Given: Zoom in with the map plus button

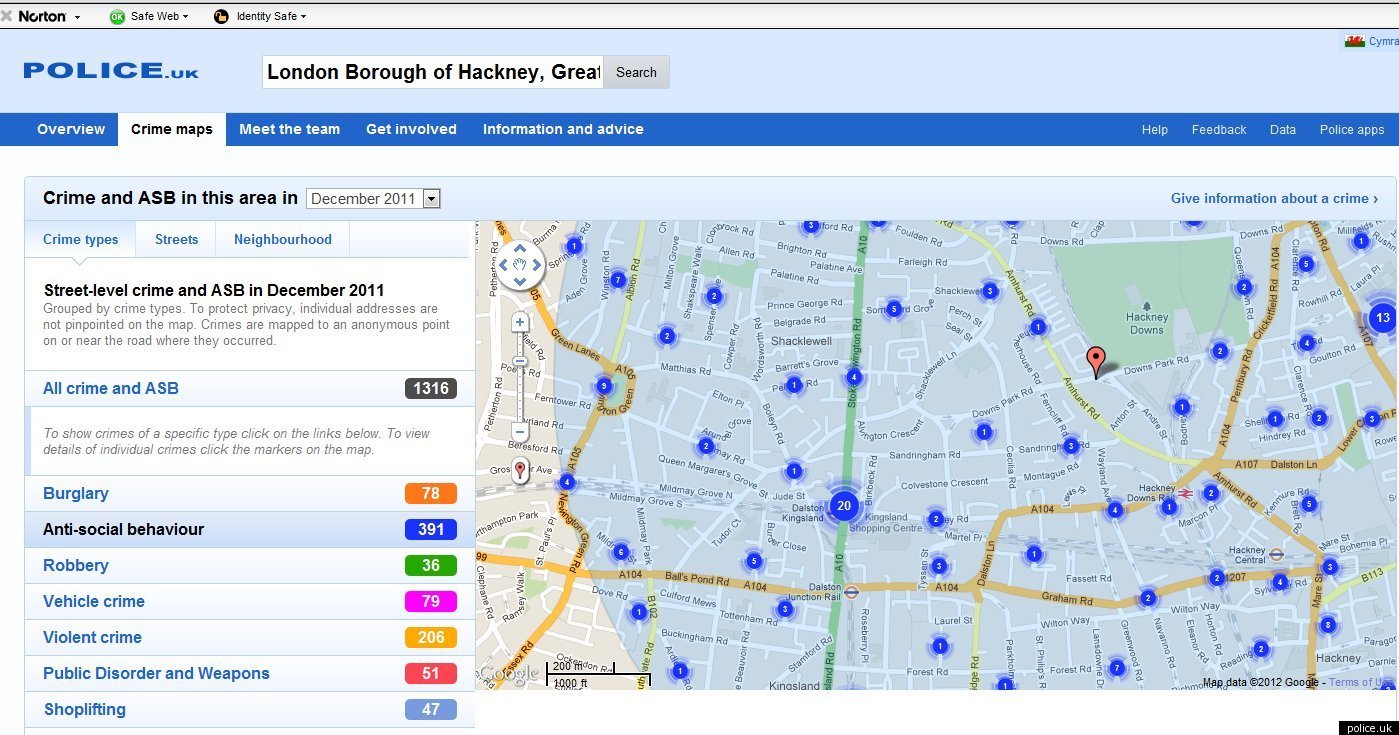Looking at the screenshot, I should click(520, 322).
